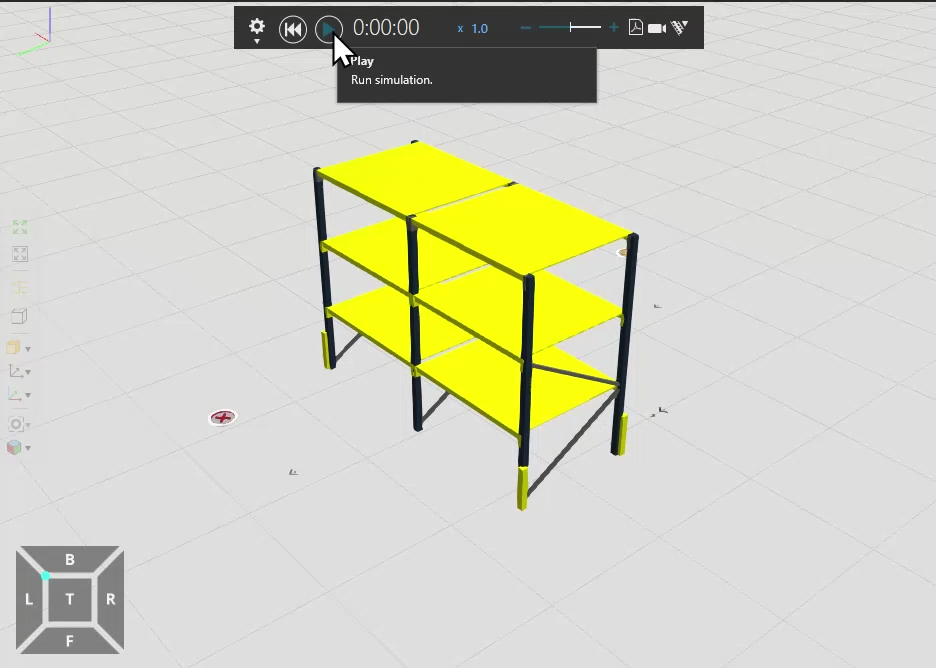Image resolution: width=936 pixels, height=668 pixels.
Task: Fill view with selected components icon
Action: [20, 254]
